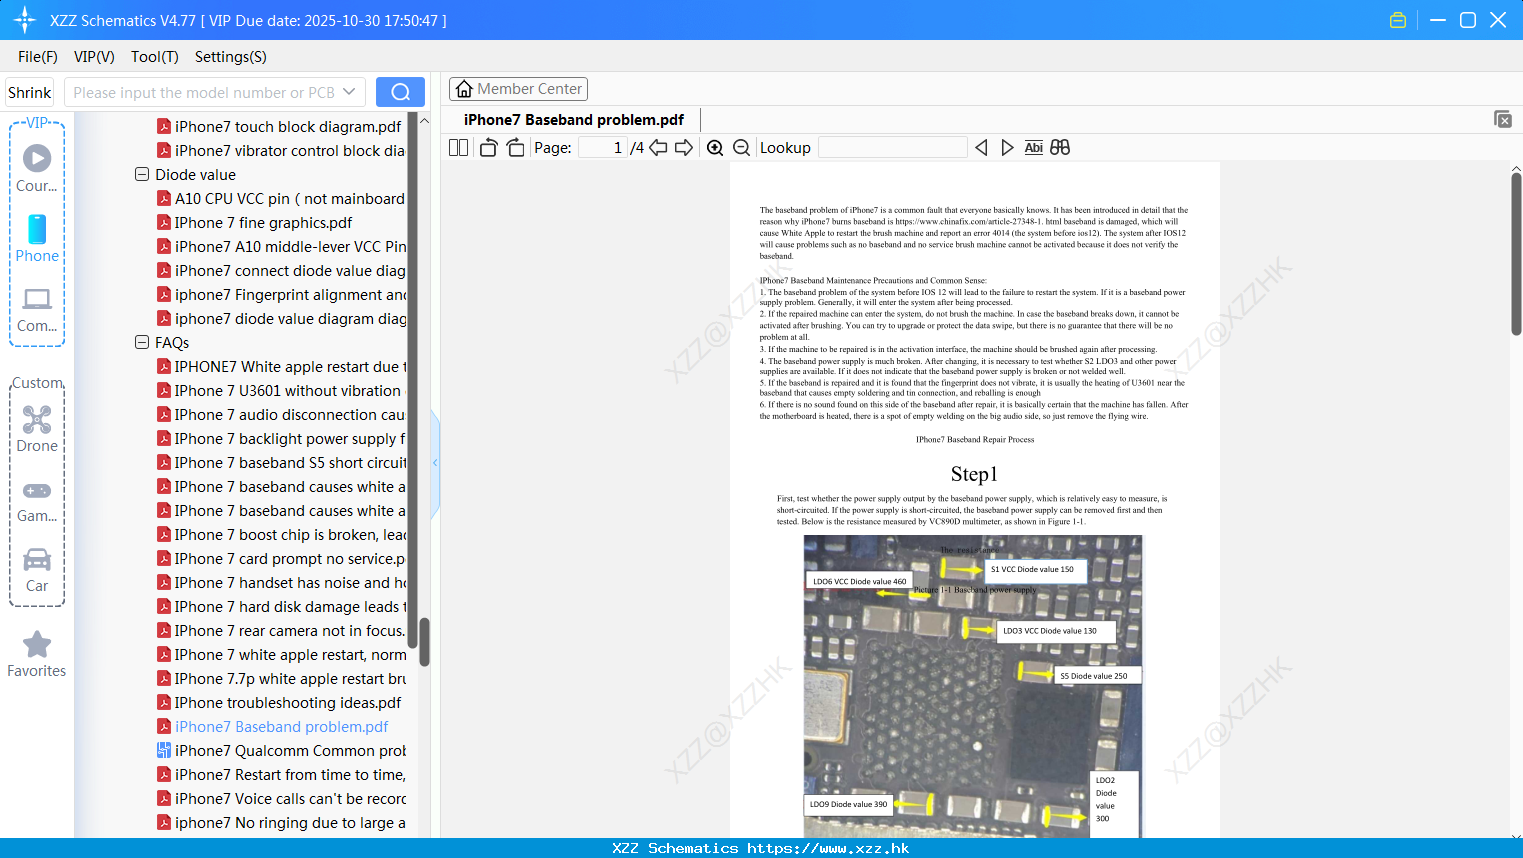
Task: Open the File(F) menu
Action: click(x=38, y=57)
